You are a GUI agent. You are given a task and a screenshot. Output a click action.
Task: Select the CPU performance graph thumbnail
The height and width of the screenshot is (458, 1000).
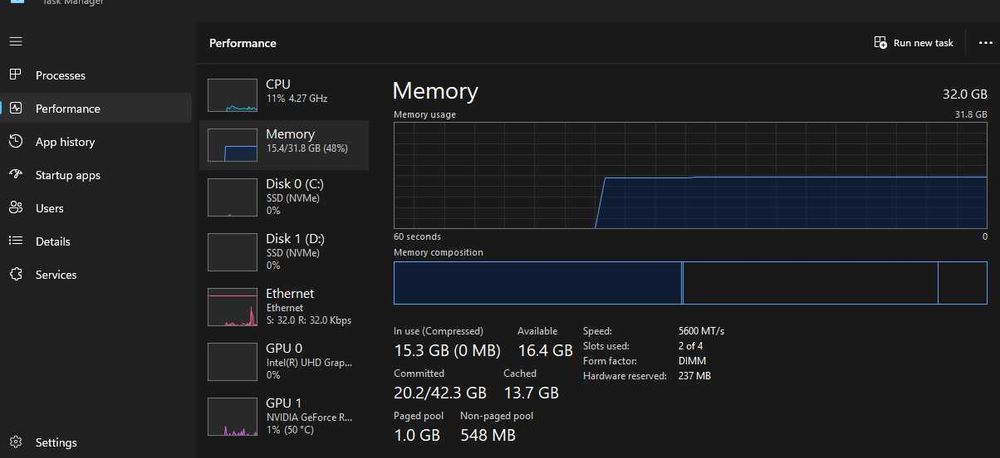click(232, 95)
